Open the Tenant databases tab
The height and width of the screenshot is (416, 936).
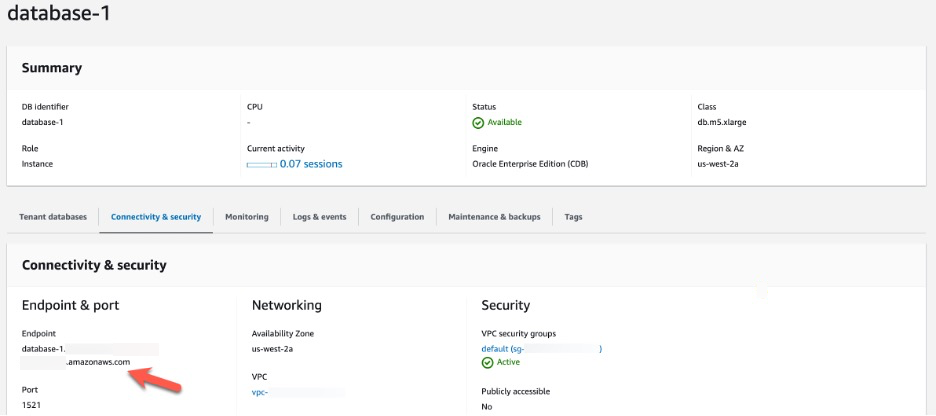[54, 217]
